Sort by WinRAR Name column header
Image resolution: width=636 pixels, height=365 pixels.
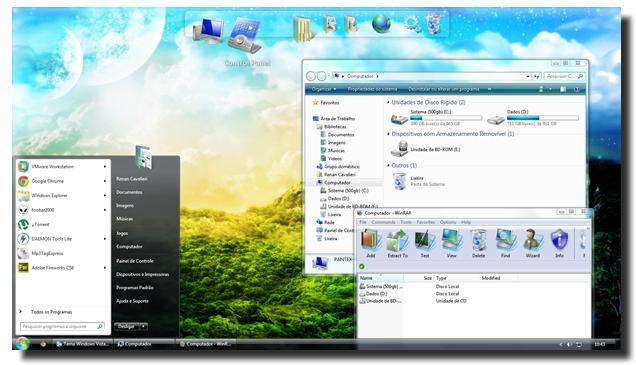381,278
